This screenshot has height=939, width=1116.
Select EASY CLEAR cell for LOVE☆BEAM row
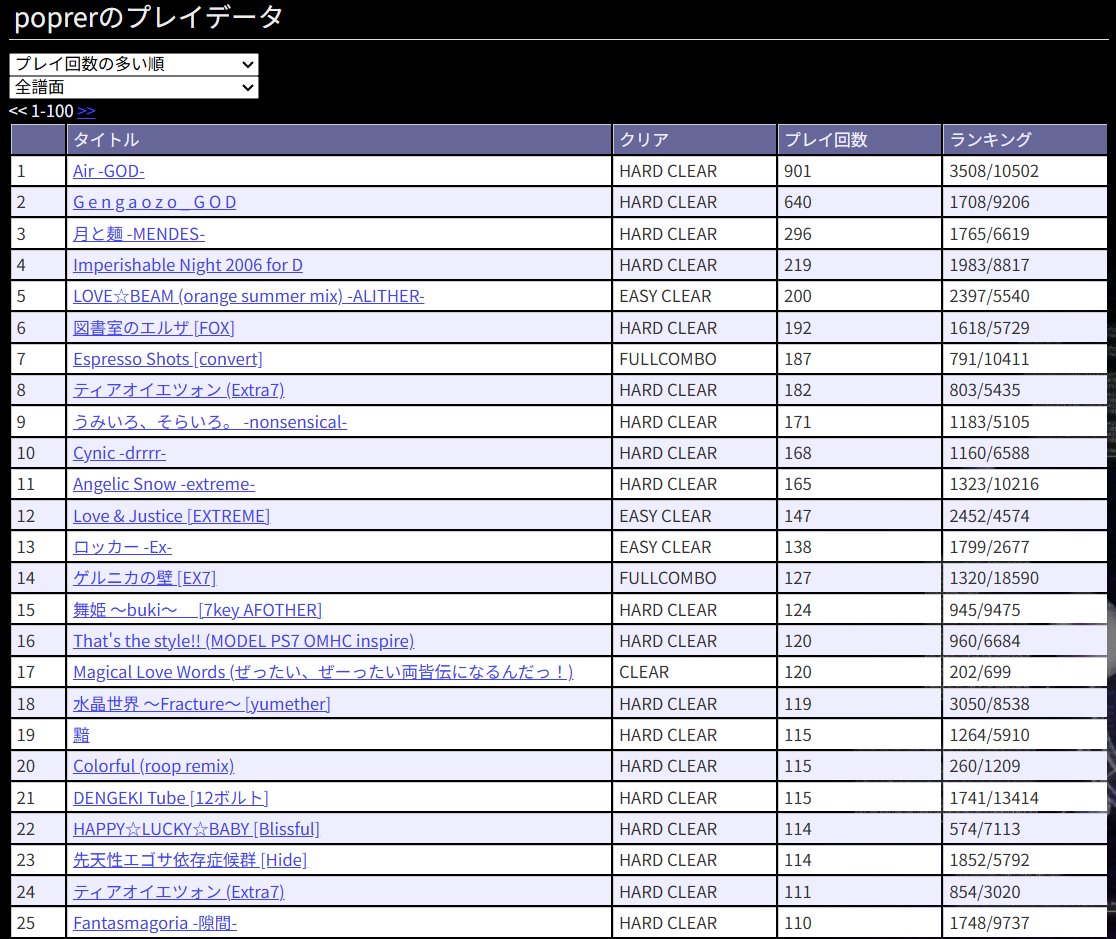click(695, 296)
